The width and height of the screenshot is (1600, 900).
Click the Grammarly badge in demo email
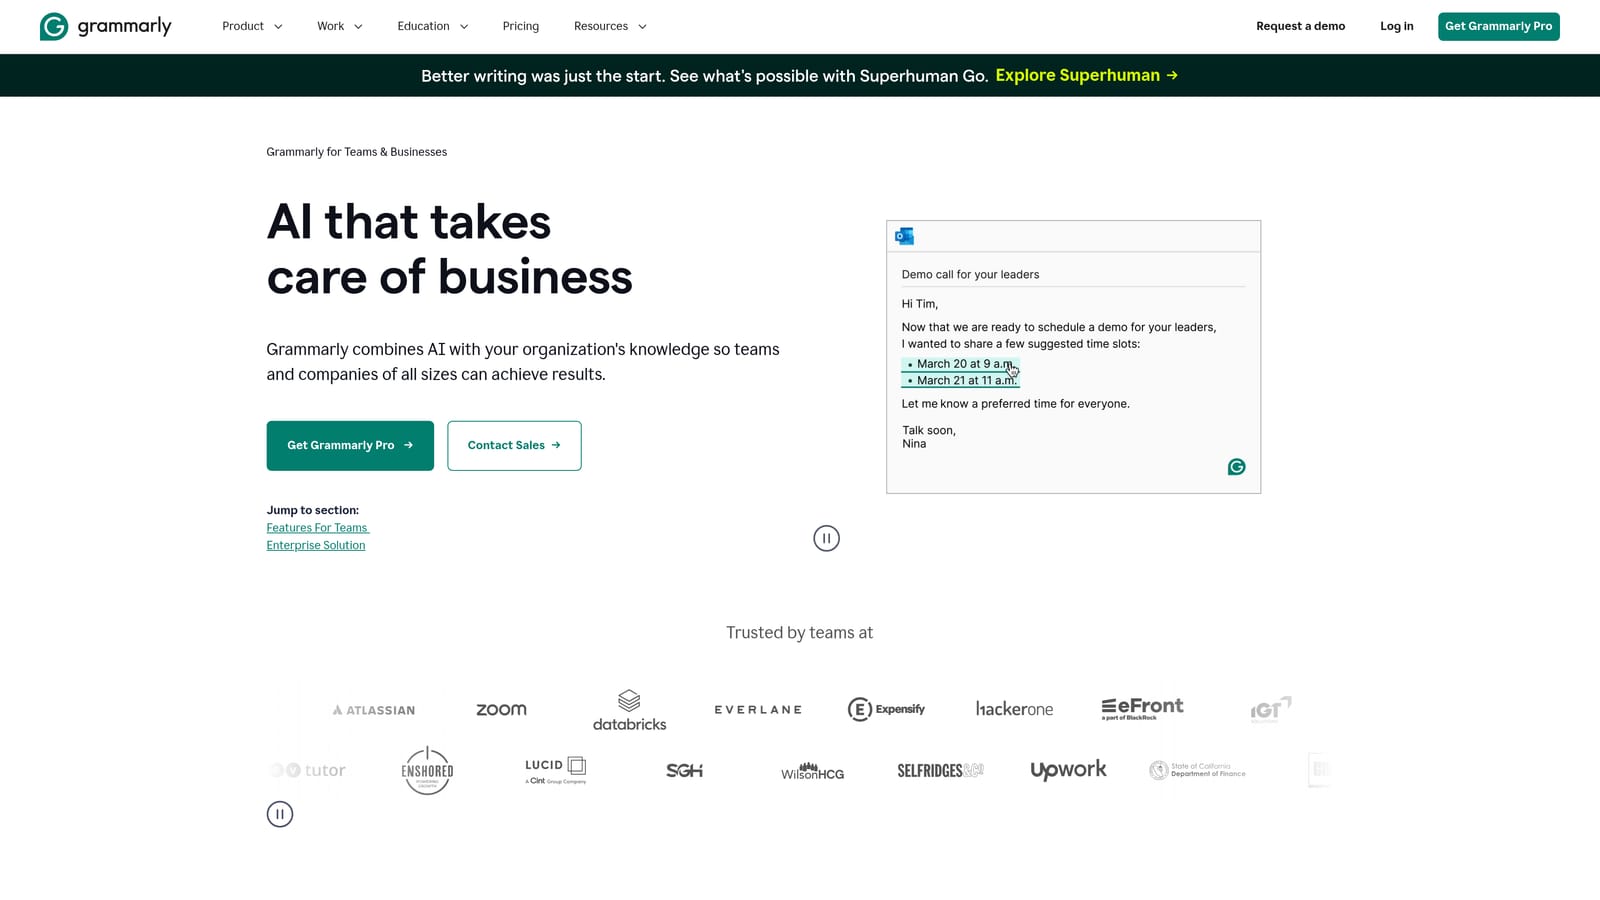1236,467
